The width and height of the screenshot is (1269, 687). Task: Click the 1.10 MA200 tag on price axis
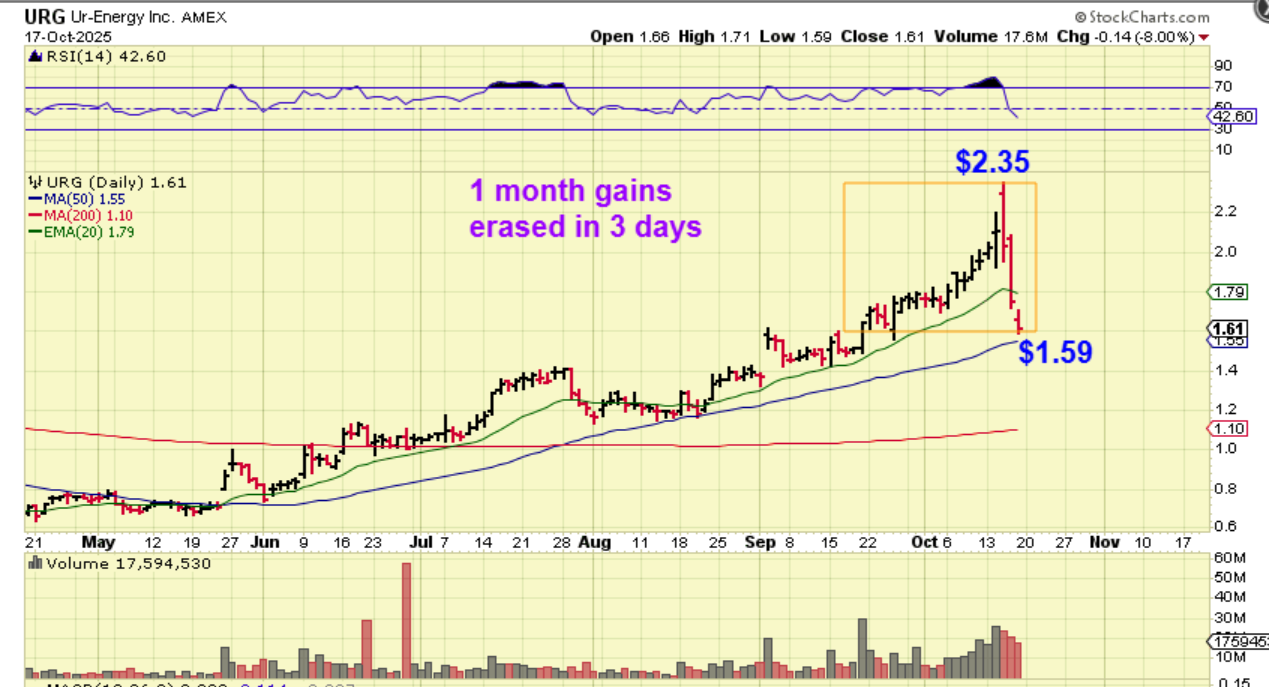pos(1226,428)
